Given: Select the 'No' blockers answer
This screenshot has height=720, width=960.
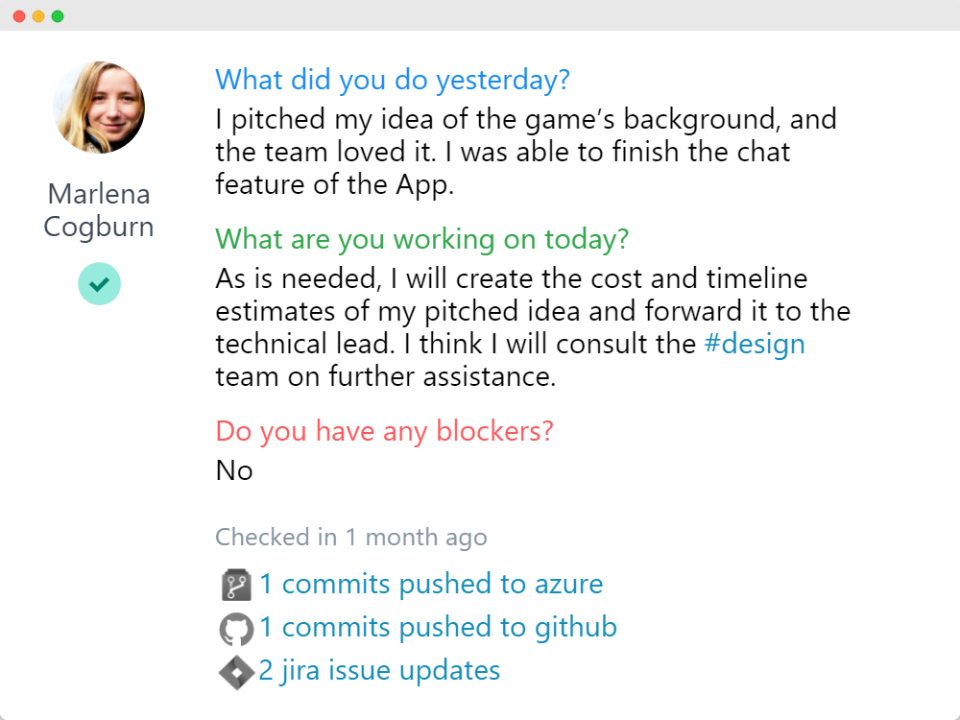Looking at the screenshot, I should coord(234,470).
